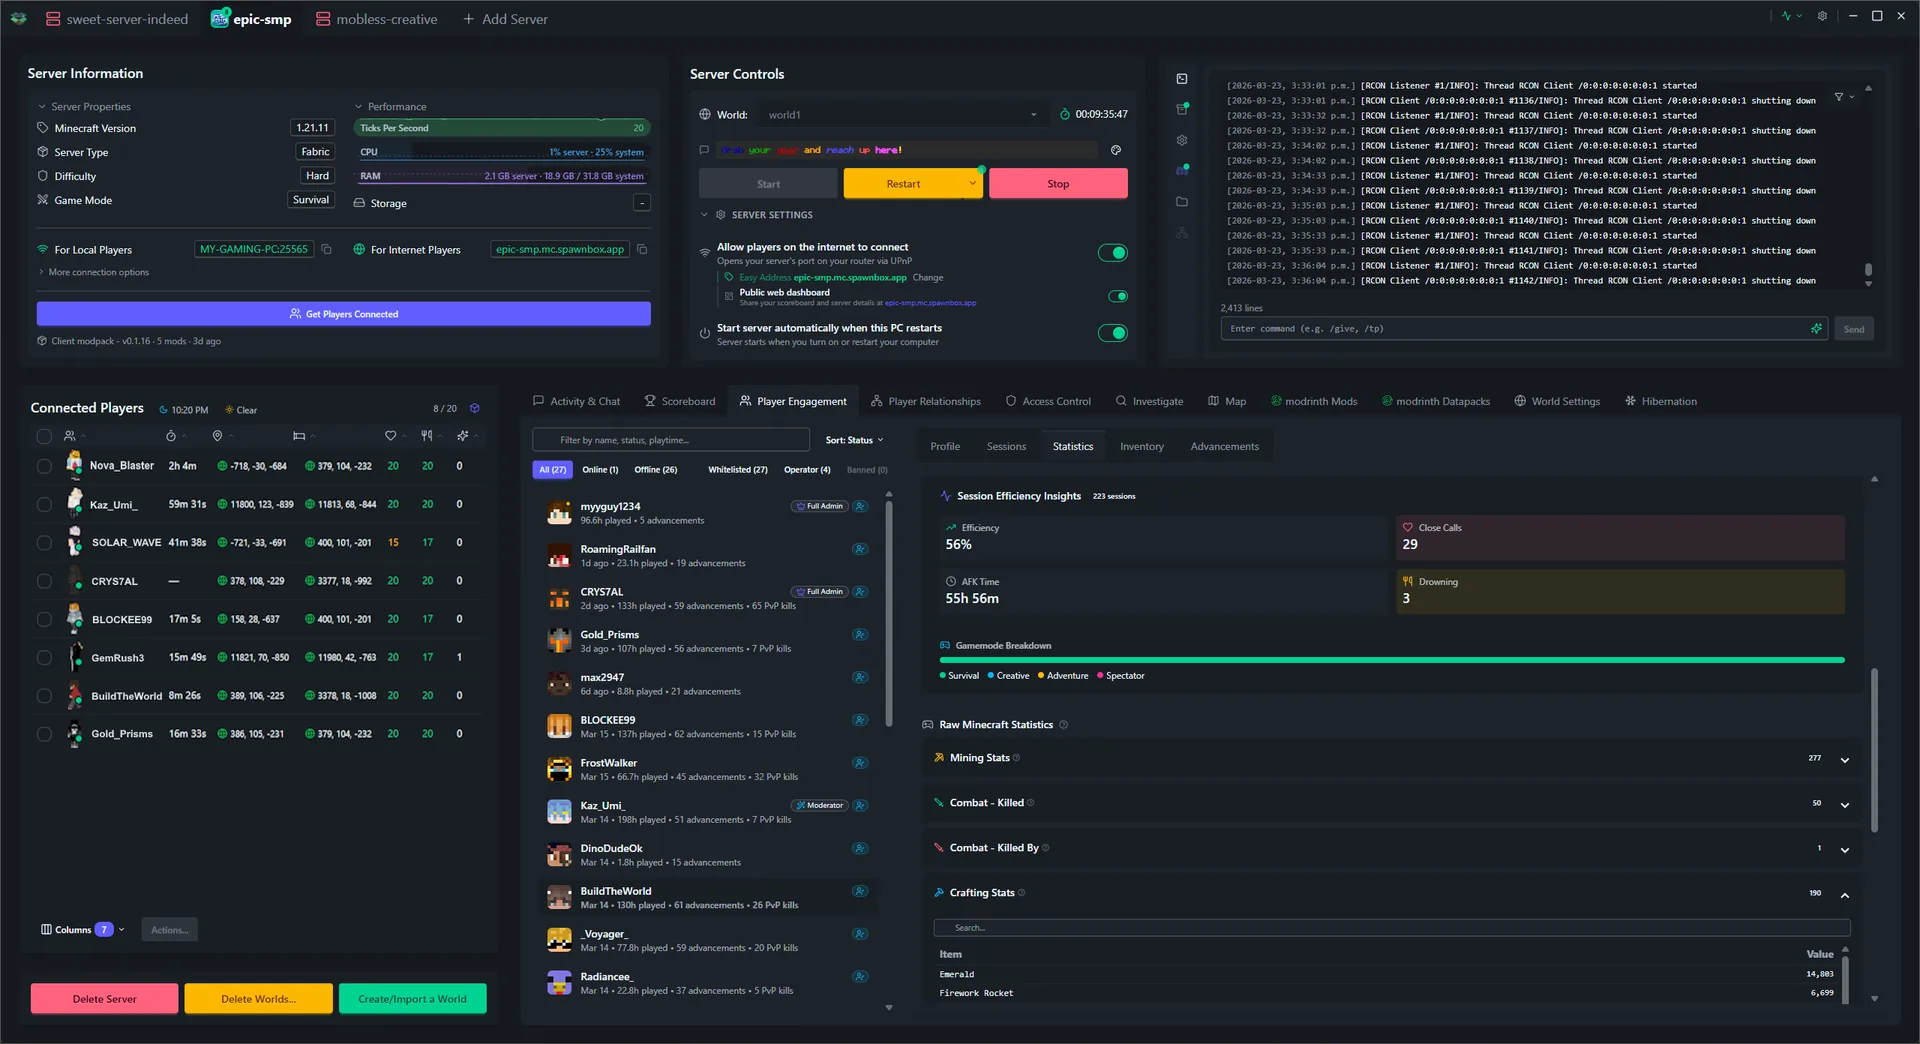Toggle Public web dashboard off
Screen dimensions: 1920x1044
1118,296
